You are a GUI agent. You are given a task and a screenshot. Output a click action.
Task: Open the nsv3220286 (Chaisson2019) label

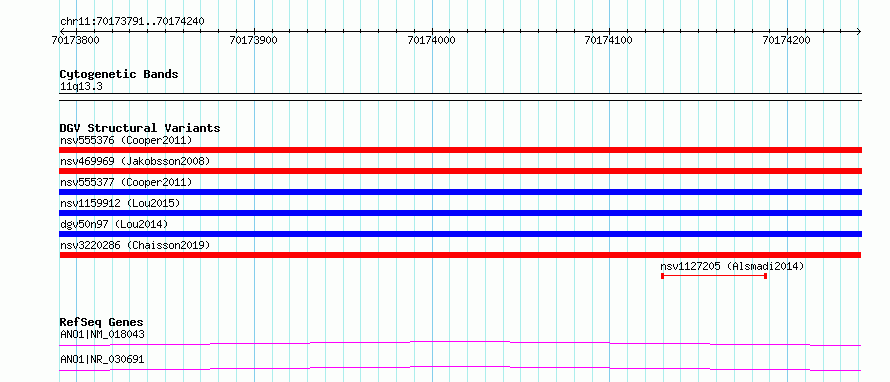pyautogui.click(x=135, y=245)
